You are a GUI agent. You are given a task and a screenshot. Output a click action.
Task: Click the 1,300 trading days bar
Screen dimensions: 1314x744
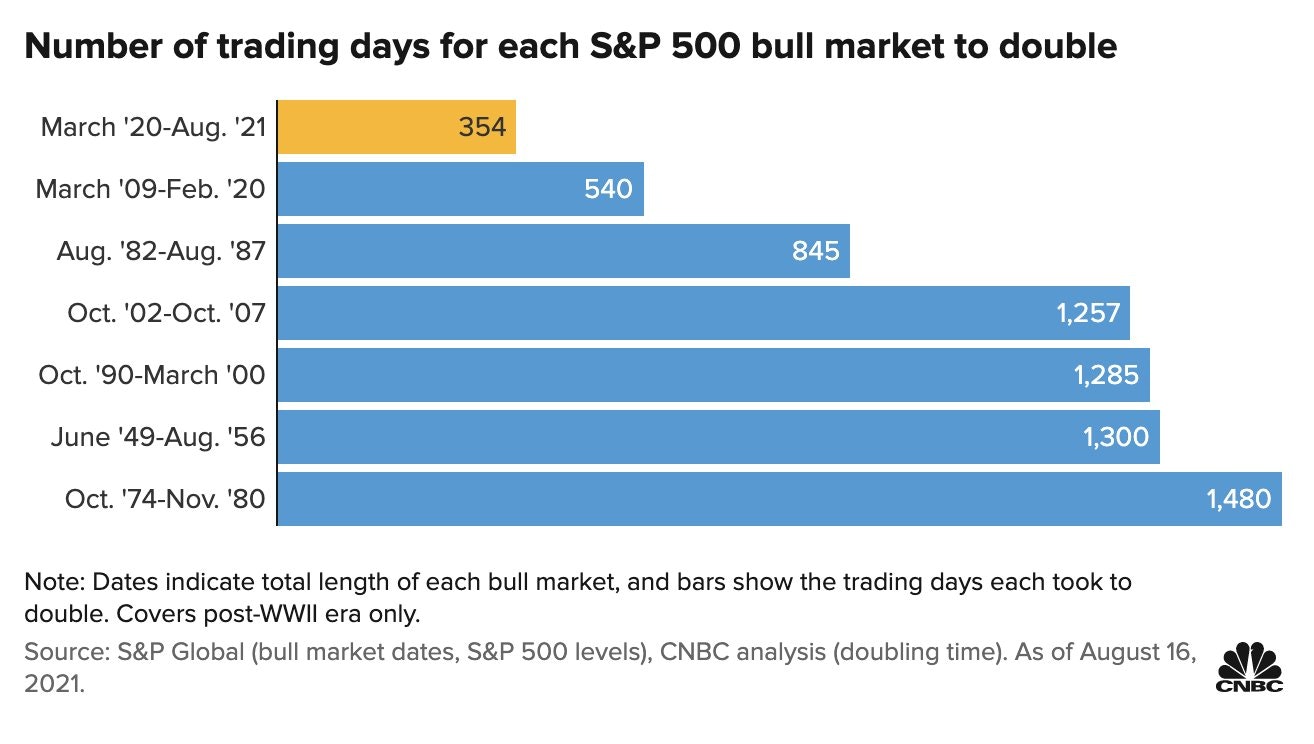tap(719, 437)
